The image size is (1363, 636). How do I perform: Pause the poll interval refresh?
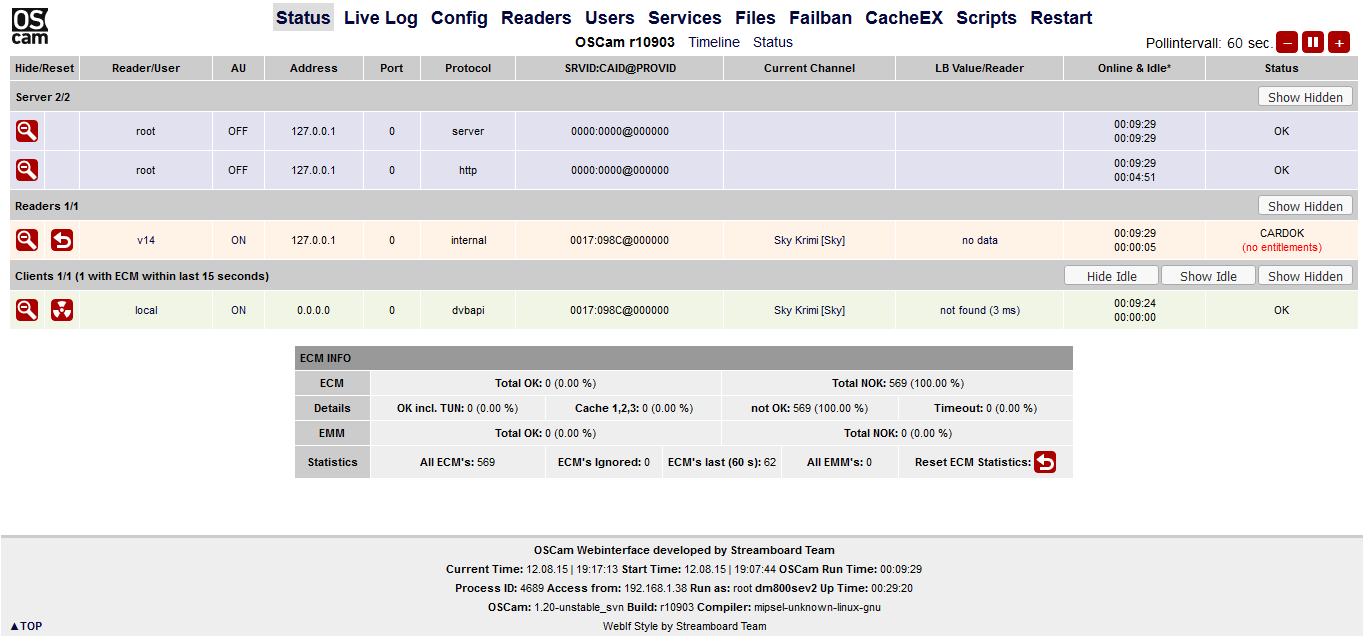coord(1313,42)
